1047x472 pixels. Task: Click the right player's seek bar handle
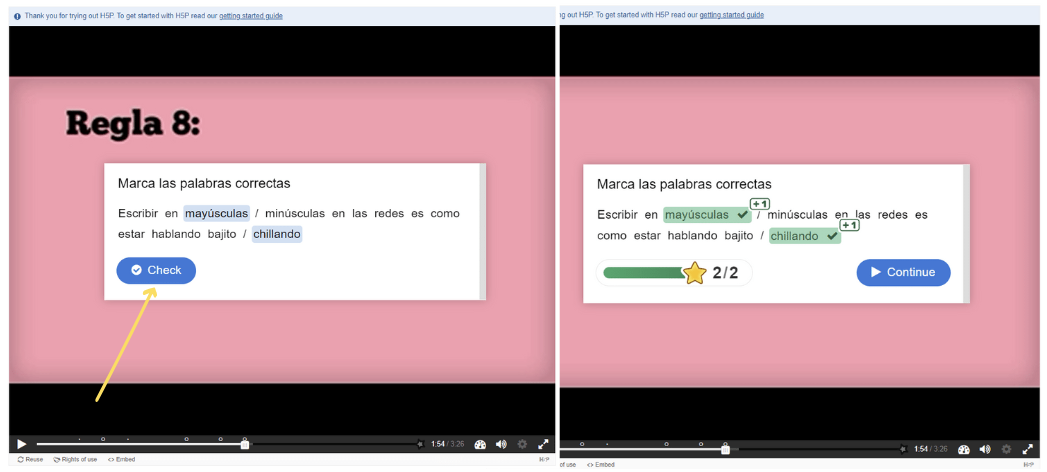[726, 449]
